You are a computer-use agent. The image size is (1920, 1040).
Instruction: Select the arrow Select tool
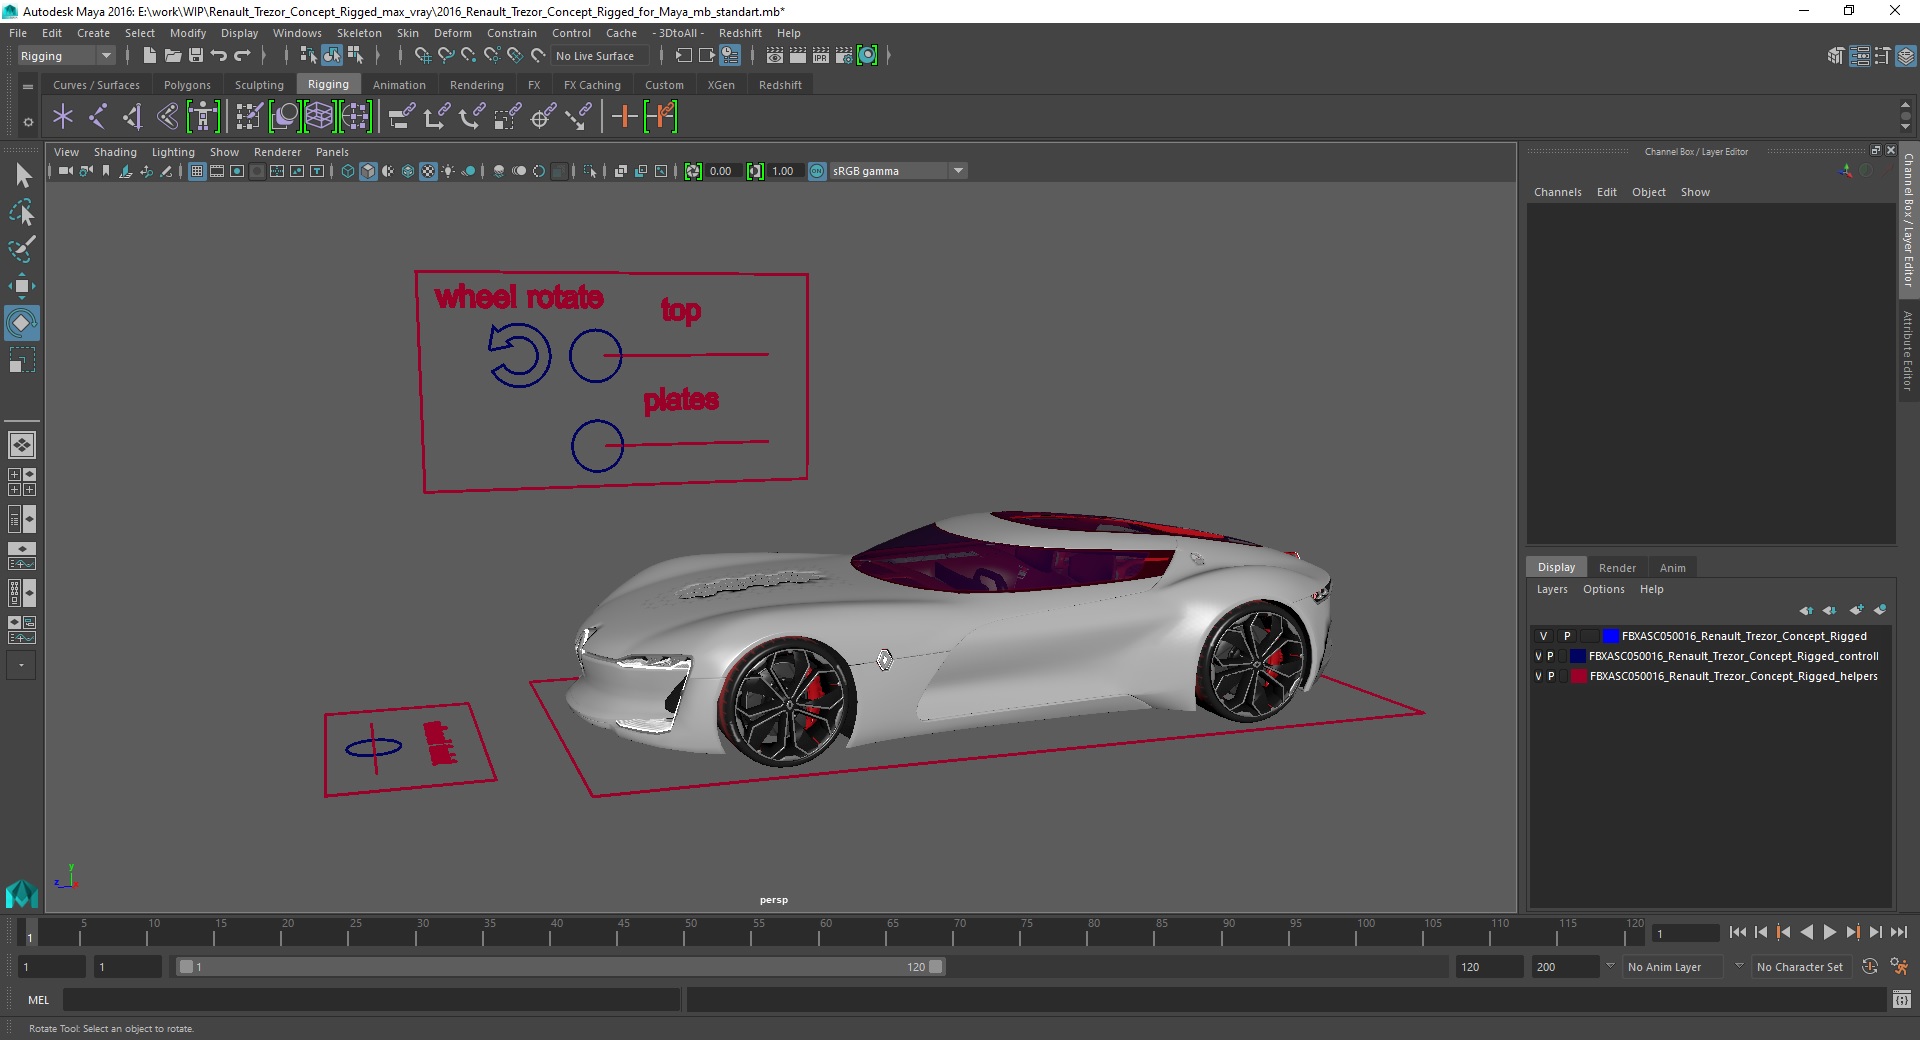coord(22,176)
